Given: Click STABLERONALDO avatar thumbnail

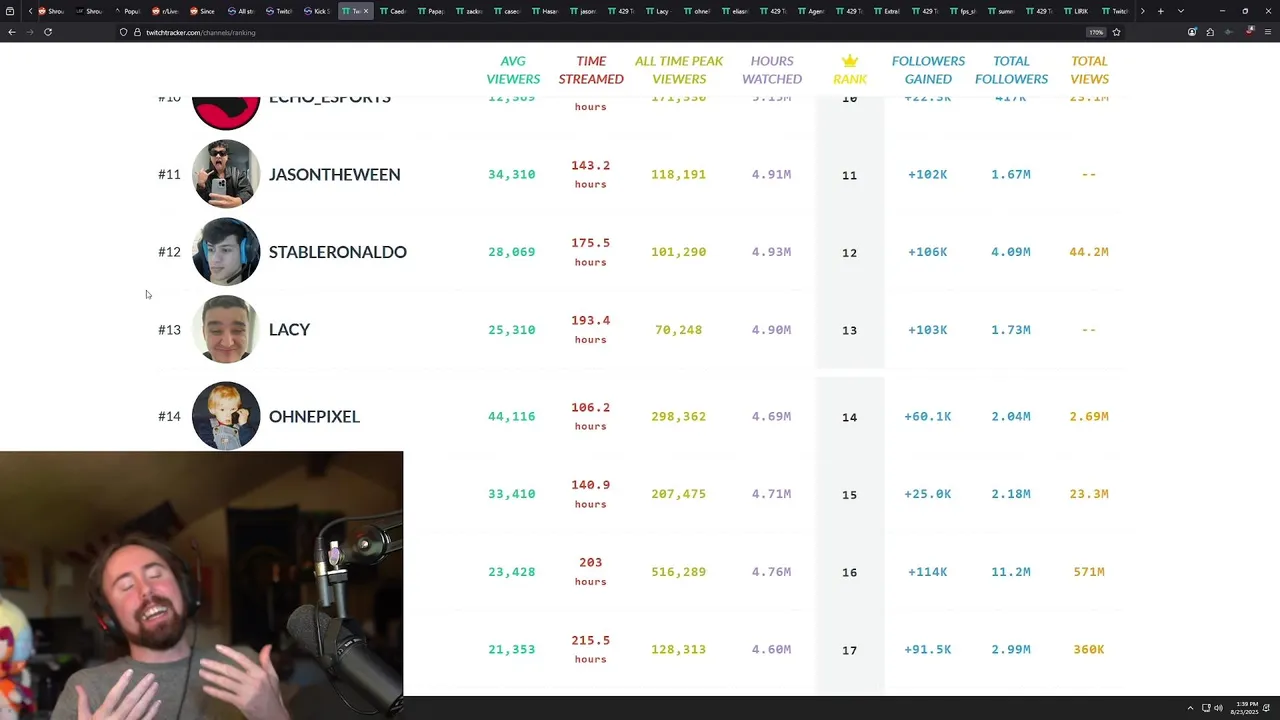Looking at the screenshot, I should point(226,252).
